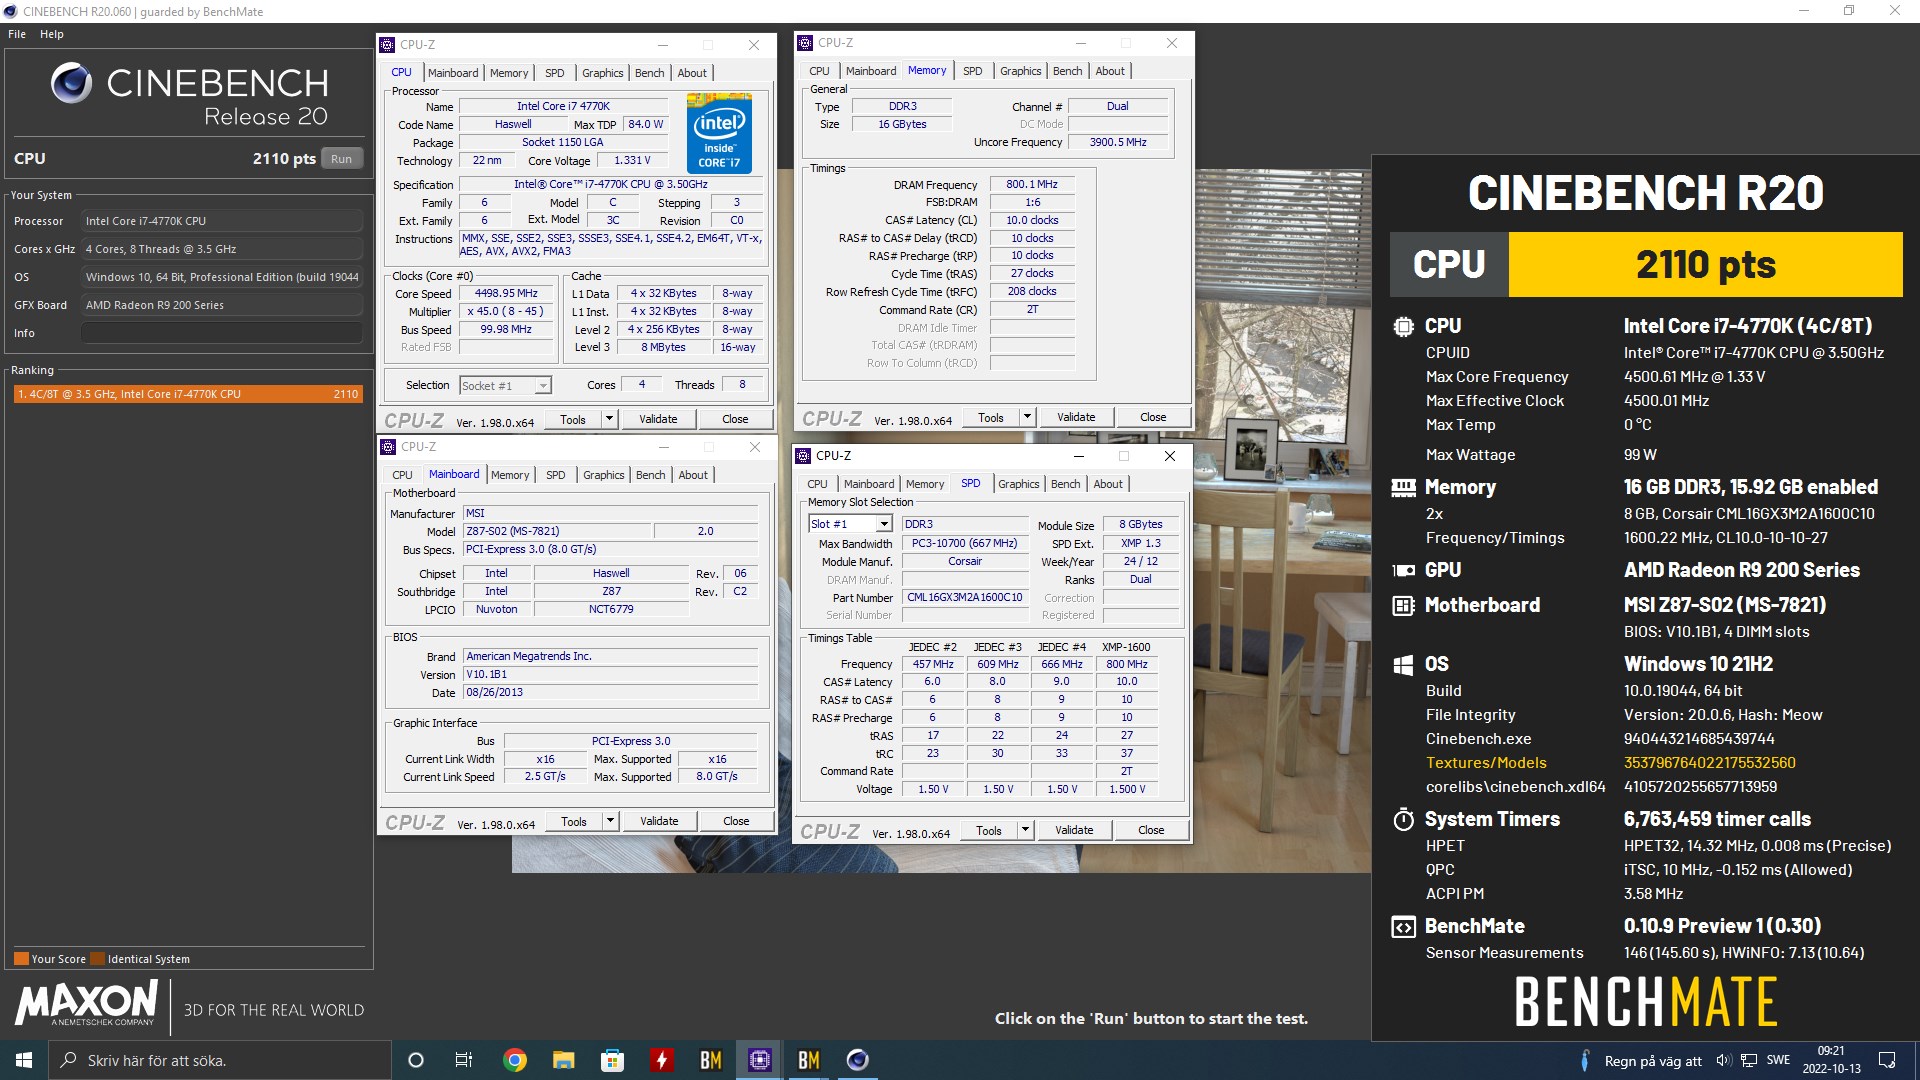
Task: Click the Memory module icon in BenchMate panel
Action: coord(1403,487)
